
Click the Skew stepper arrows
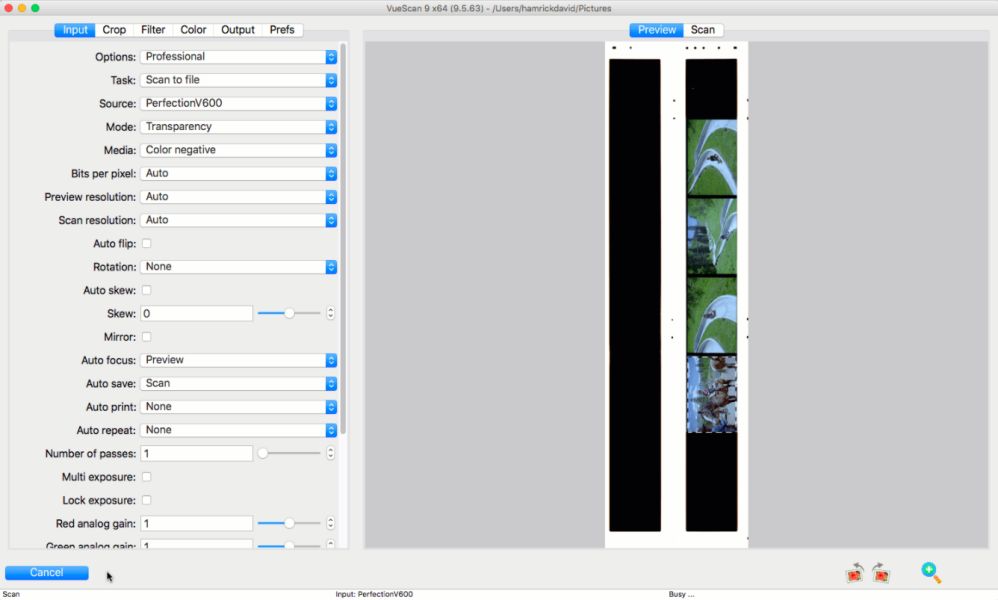pos(330,313)
